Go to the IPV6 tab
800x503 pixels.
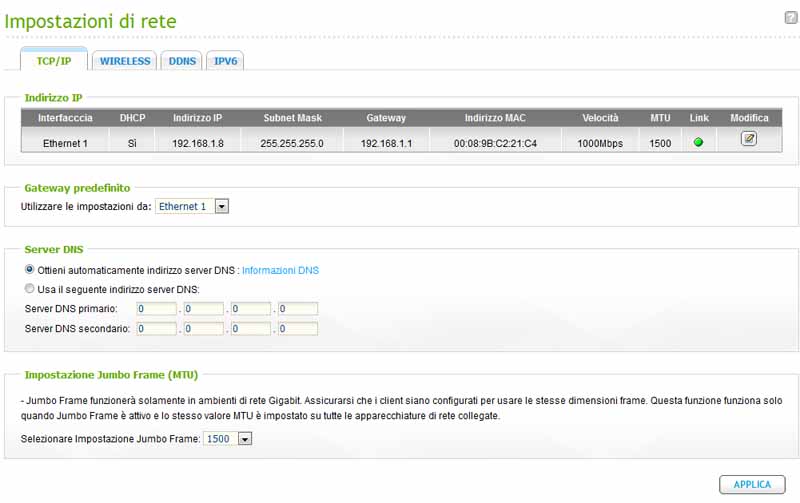pyautogui.click(x=225, y=61)
